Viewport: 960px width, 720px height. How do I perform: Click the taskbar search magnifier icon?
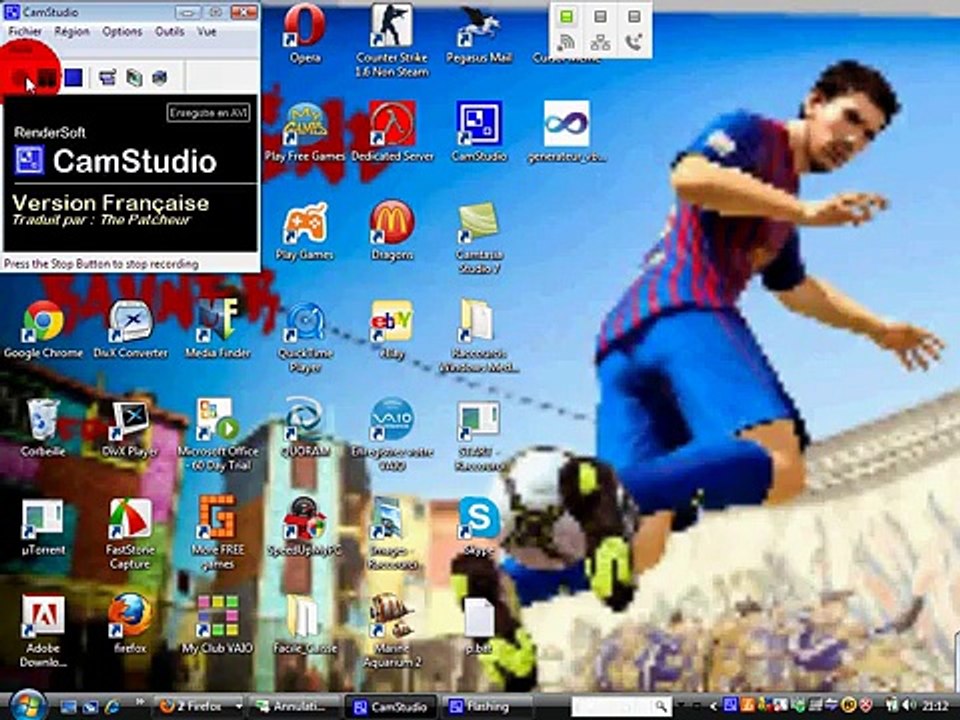[x=661, y=706]
